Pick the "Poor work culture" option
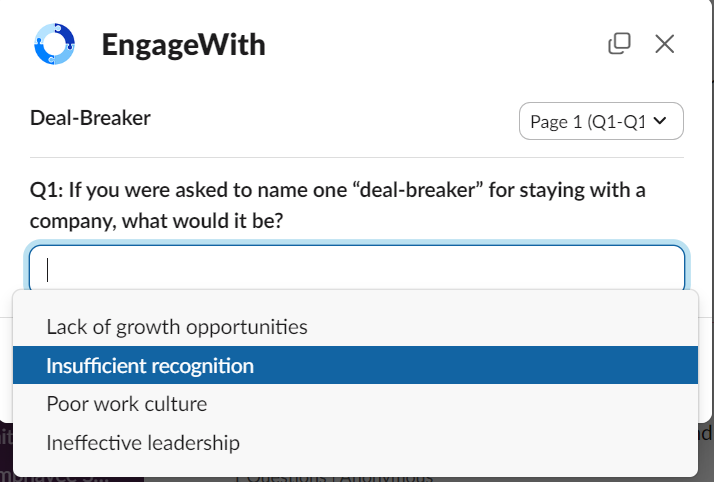This screenshot has height=482, width=714. point(127,404)
